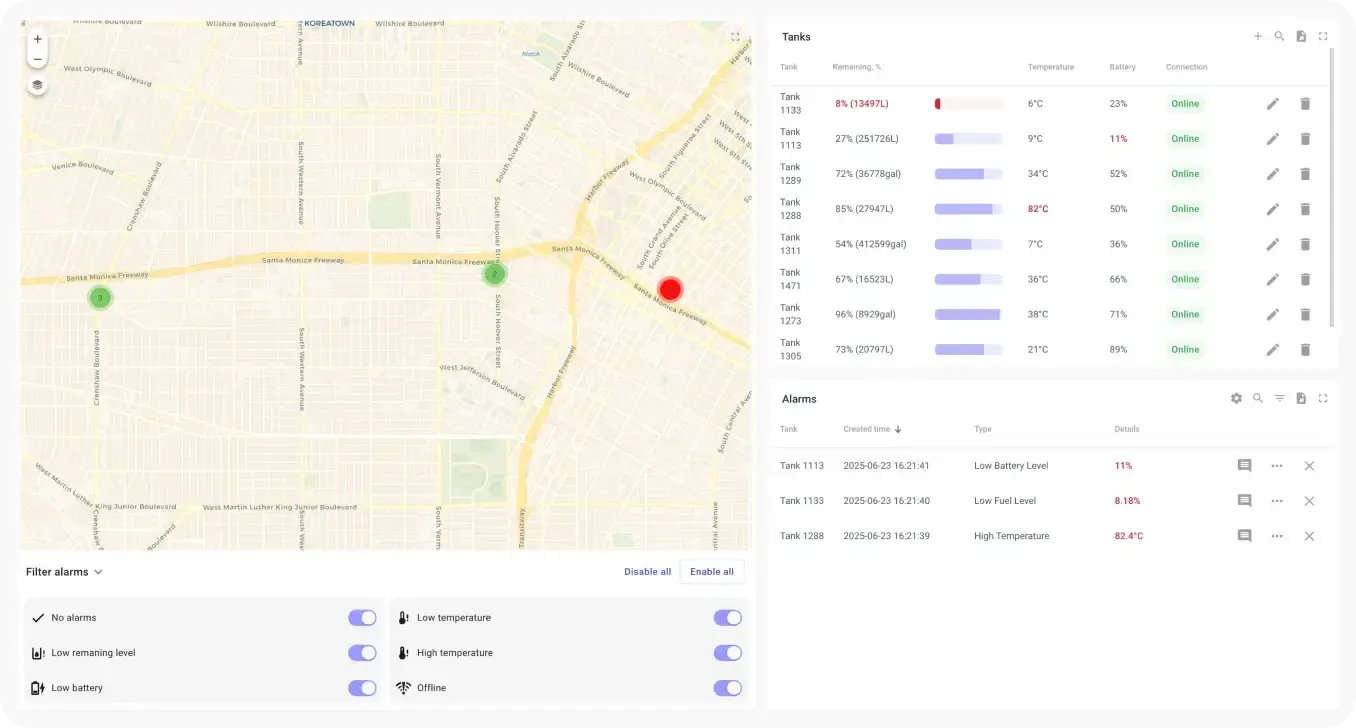This screenshot has height=728, width=1356.
Task: Sort alarms by Created time
Action: point(872,429)
